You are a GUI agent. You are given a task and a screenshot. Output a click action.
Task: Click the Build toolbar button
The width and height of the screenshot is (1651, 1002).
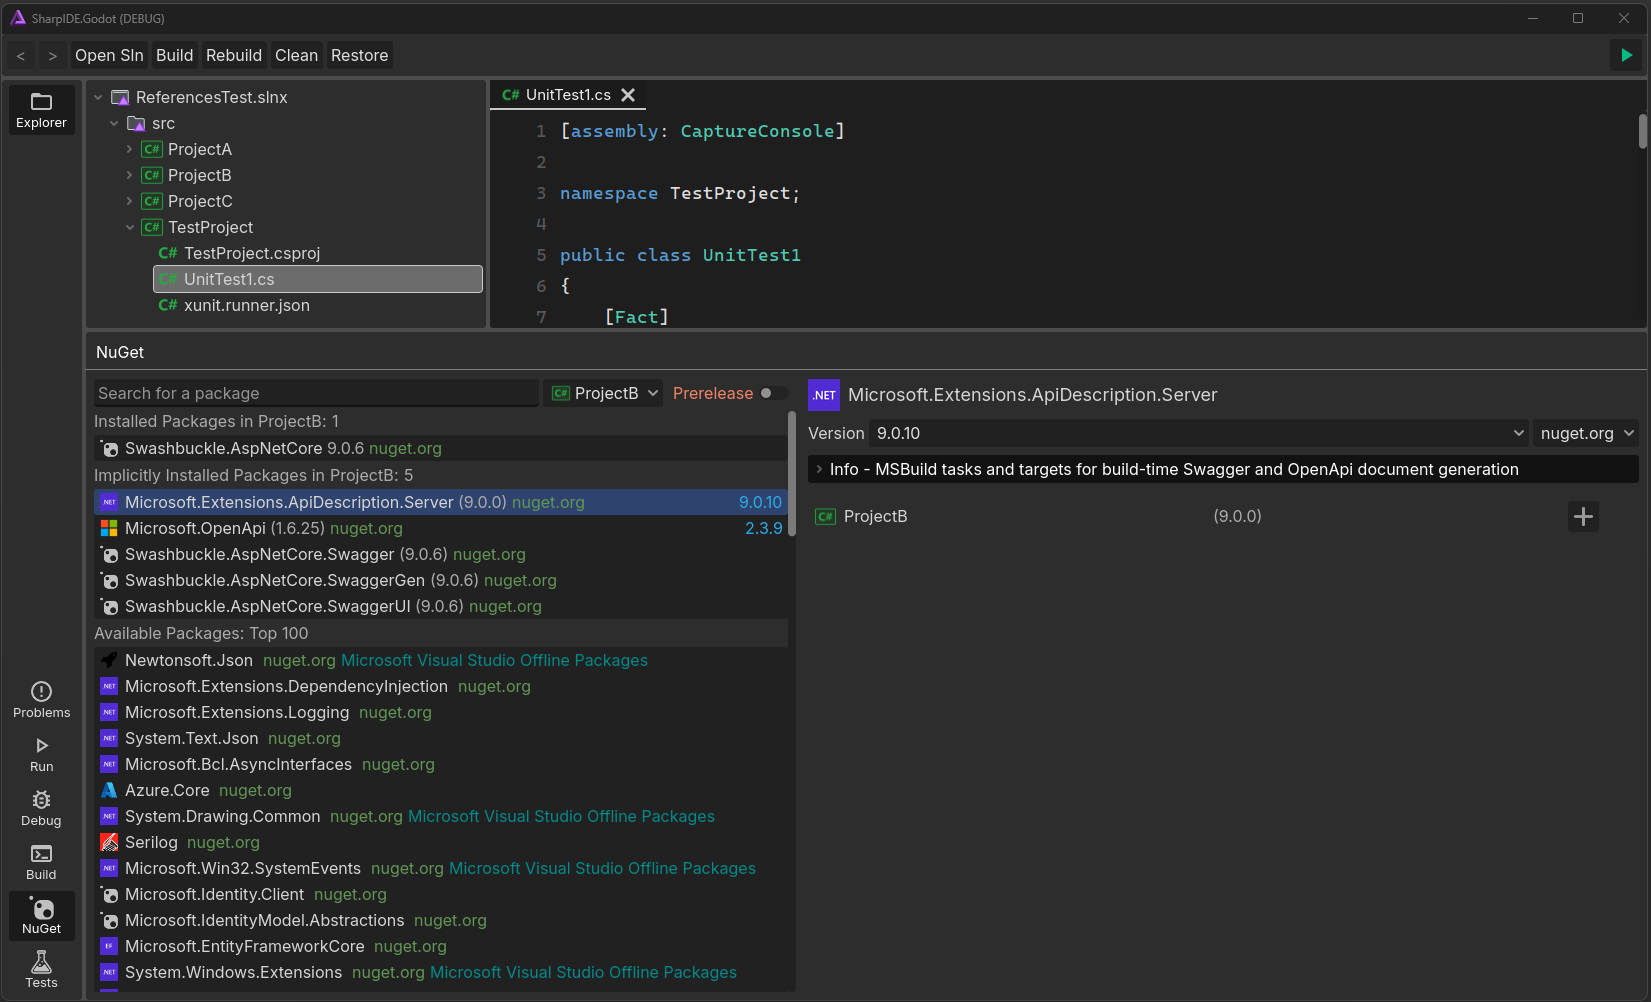coord(174,56)
